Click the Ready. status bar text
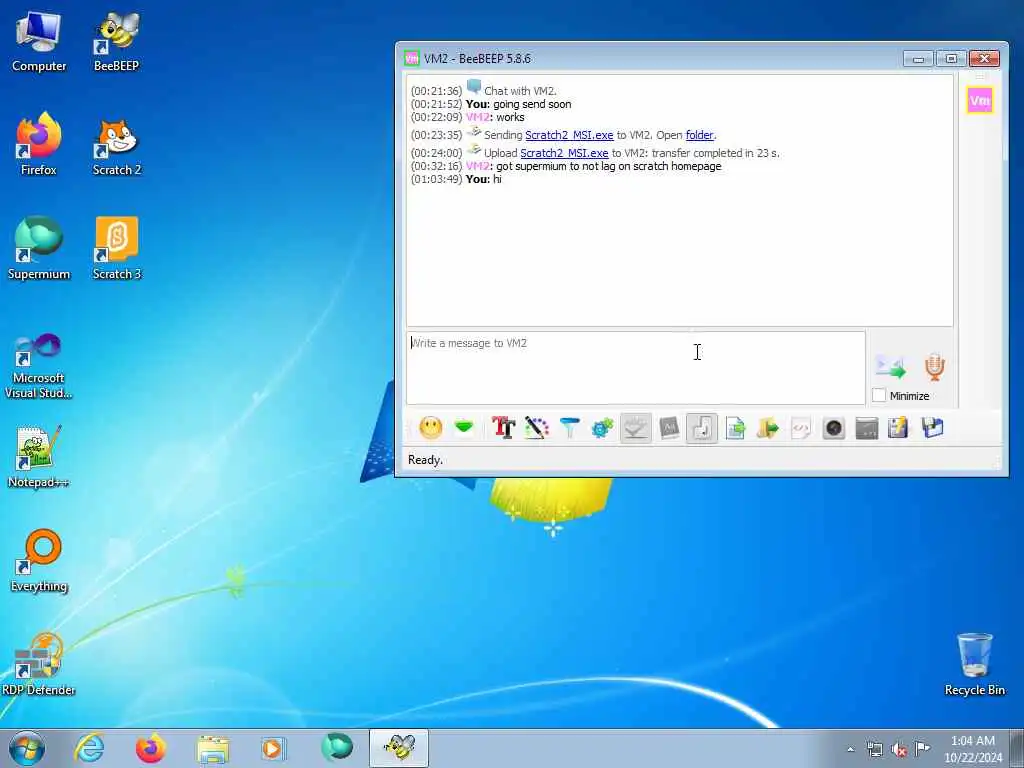Screen dimensions: 1024x768 point(425,460)
